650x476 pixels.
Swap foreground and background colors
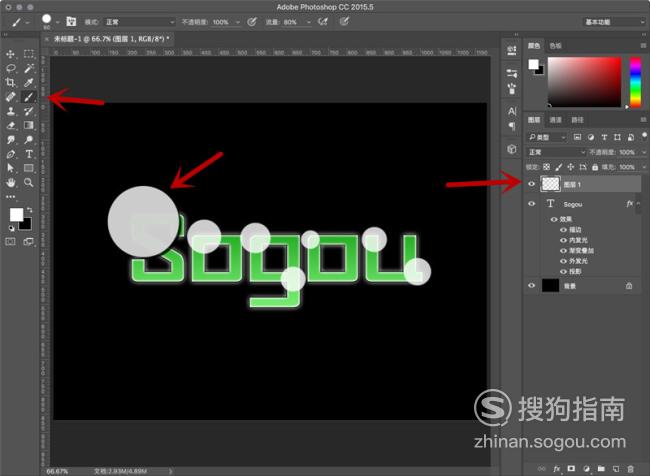[29, 210]
